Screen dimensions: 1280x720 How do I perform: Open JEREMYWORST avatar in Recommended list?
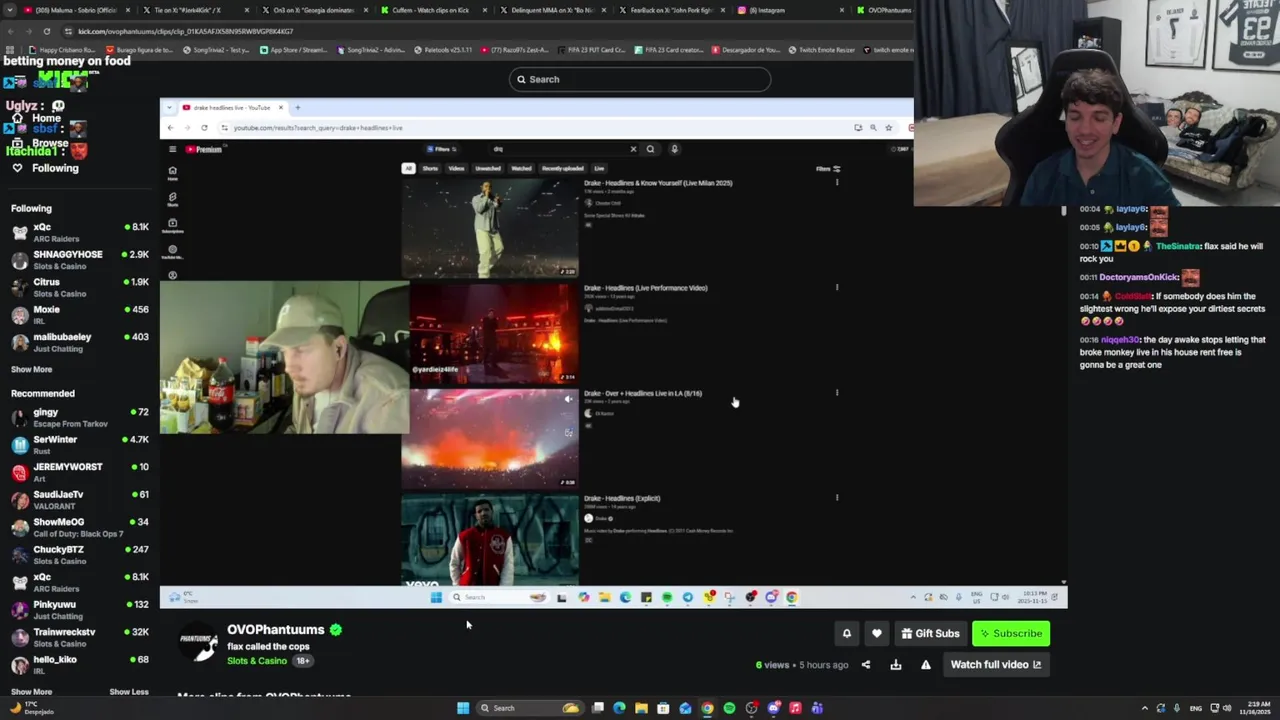pyautogui.click(x=20, y=473)
